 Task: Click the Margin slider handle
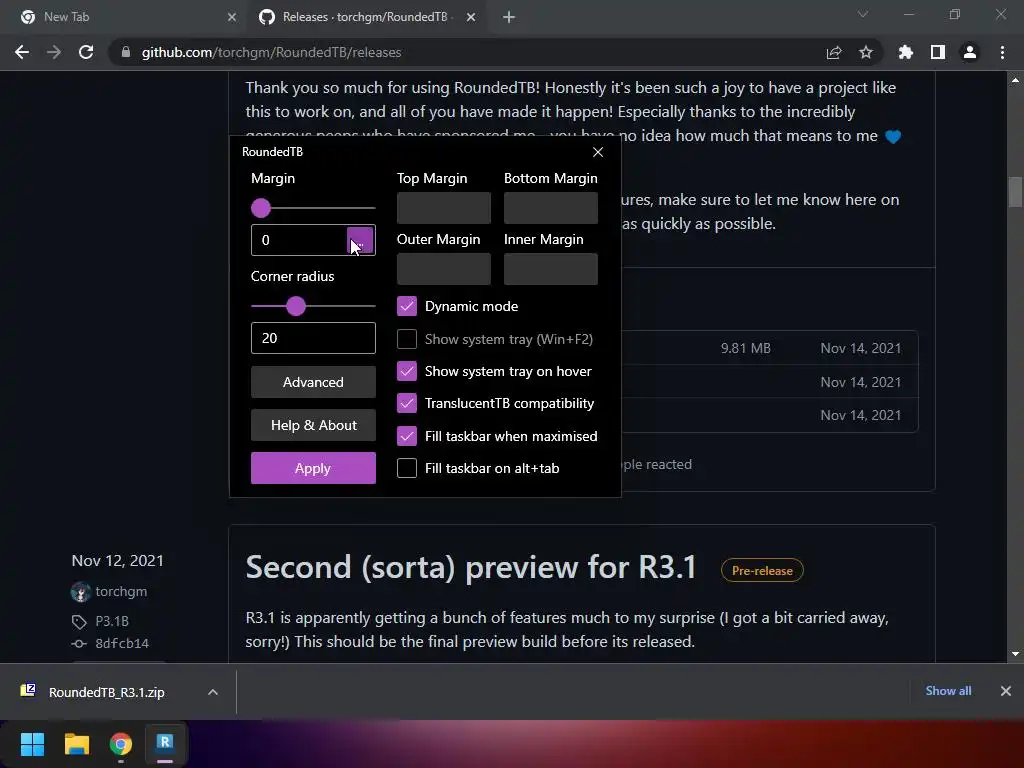click(261, 208)
